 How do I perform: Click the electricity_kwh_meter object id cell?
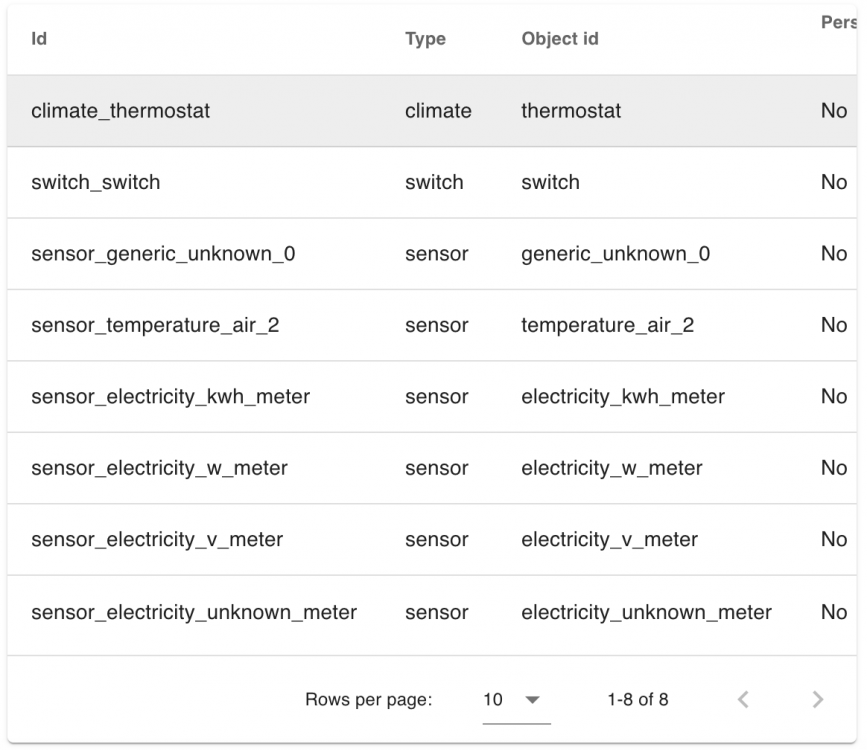click(622, 397)
